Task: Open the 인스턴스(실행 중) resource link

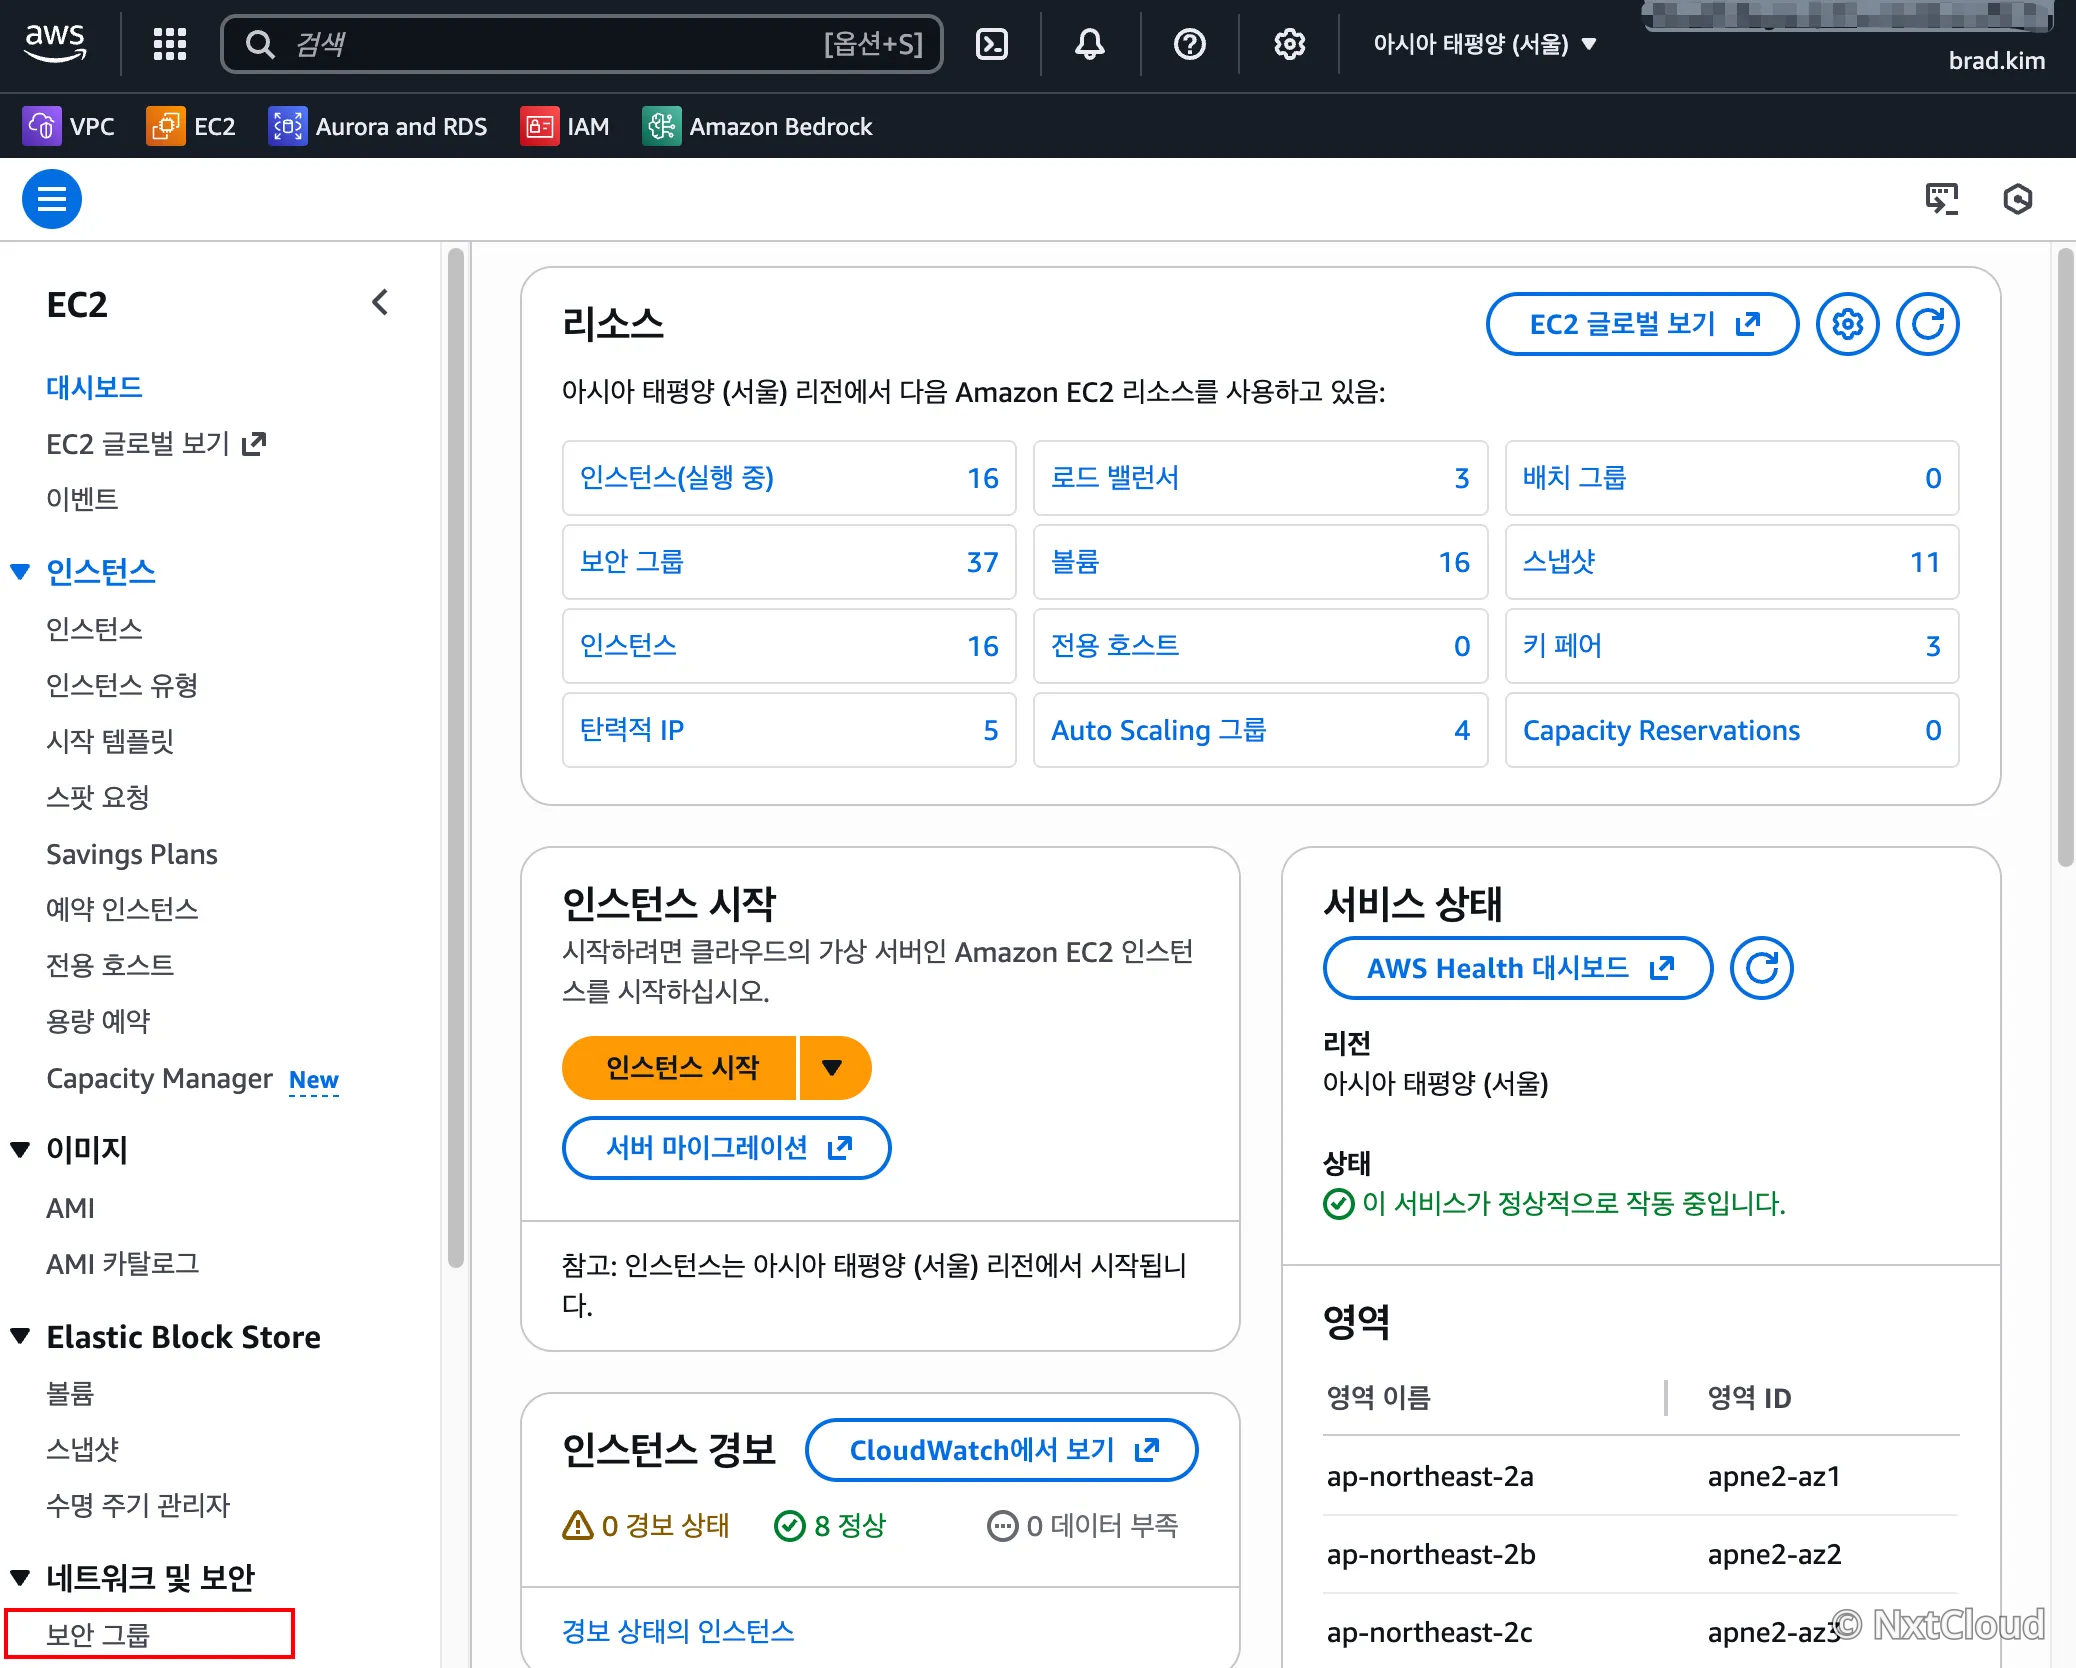Action: click(677, 478)
